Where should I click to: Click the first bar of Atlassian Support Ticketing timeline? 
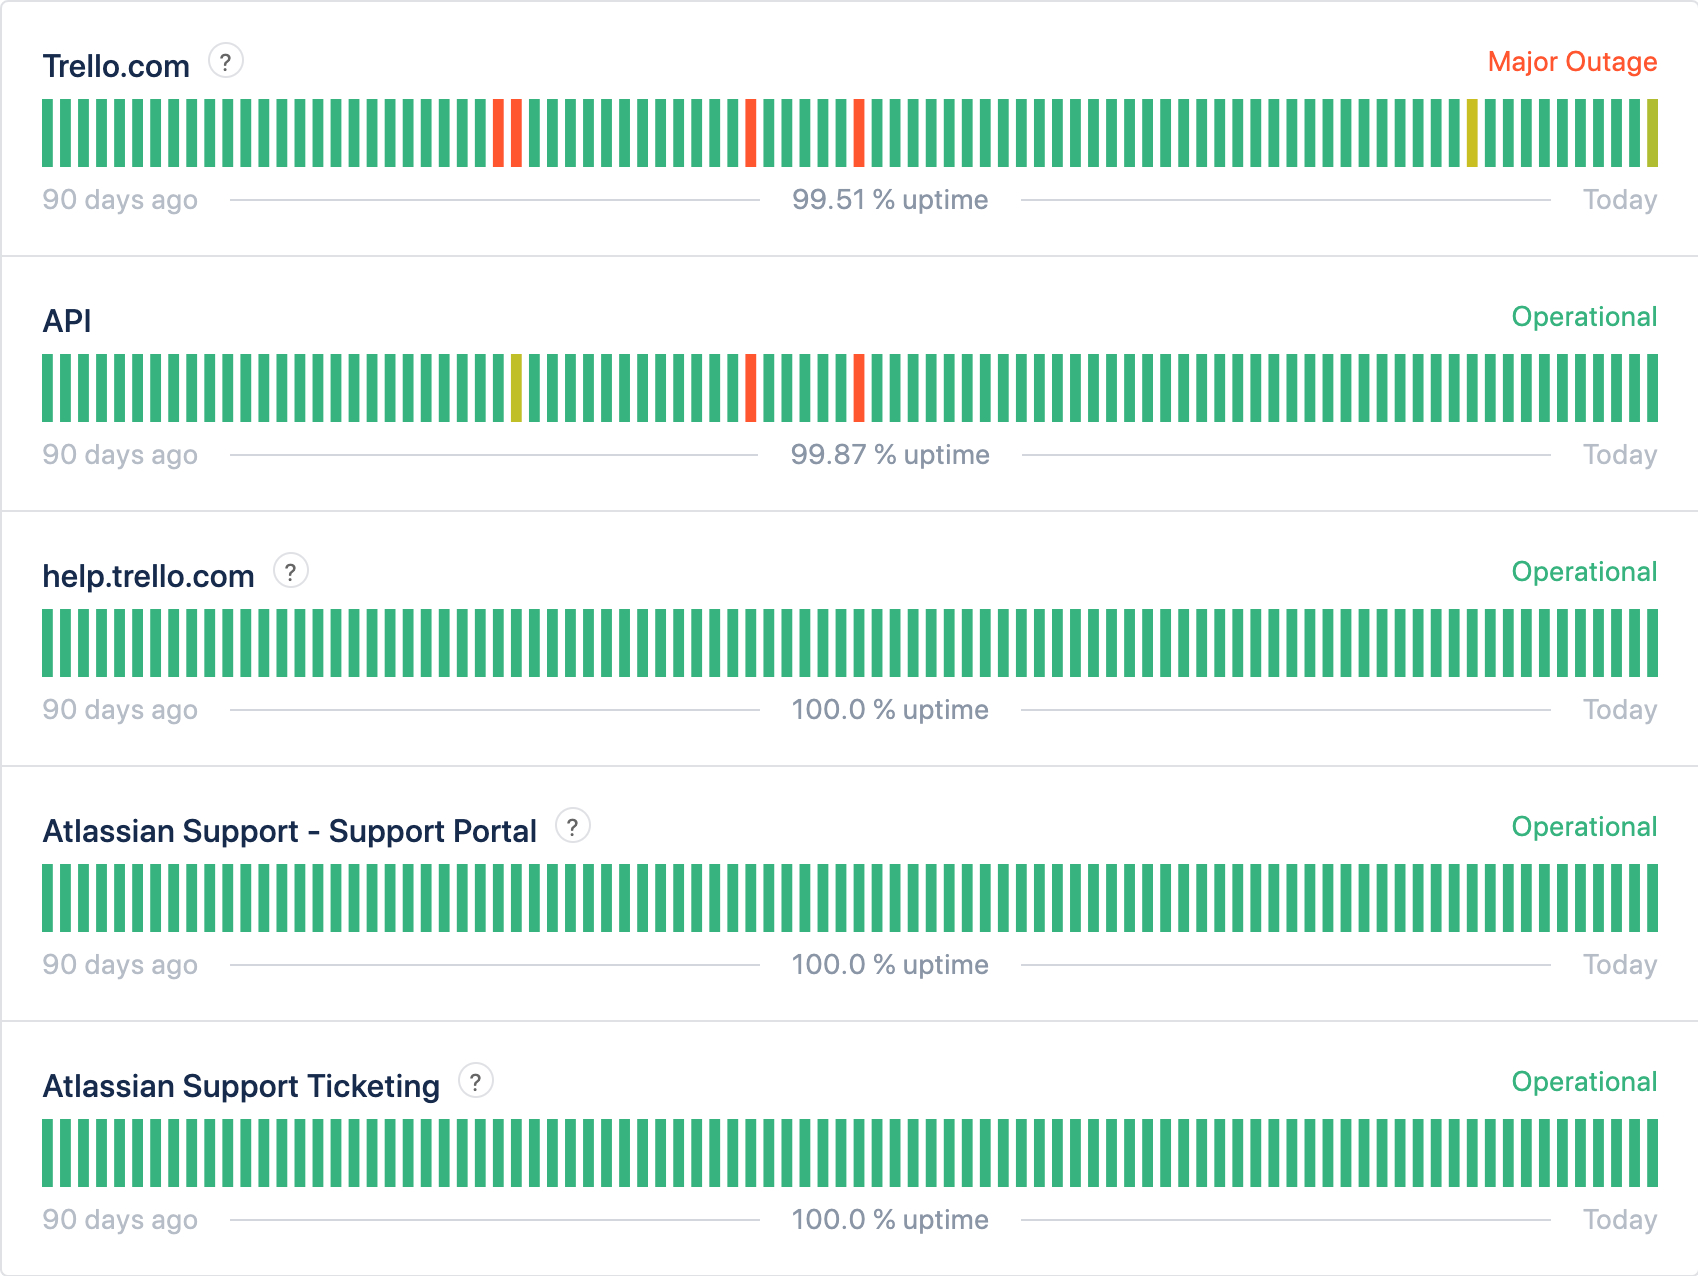point(47,1153)
